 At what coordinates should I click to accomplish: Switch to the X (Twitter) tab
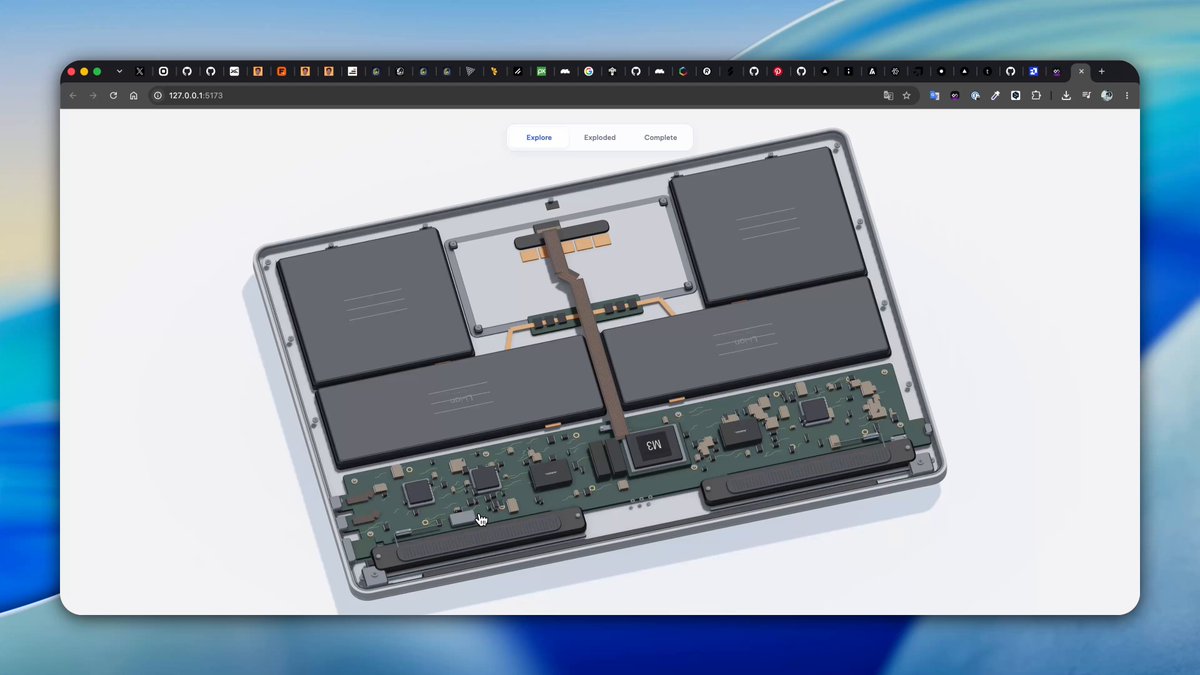tap(139, 71)
